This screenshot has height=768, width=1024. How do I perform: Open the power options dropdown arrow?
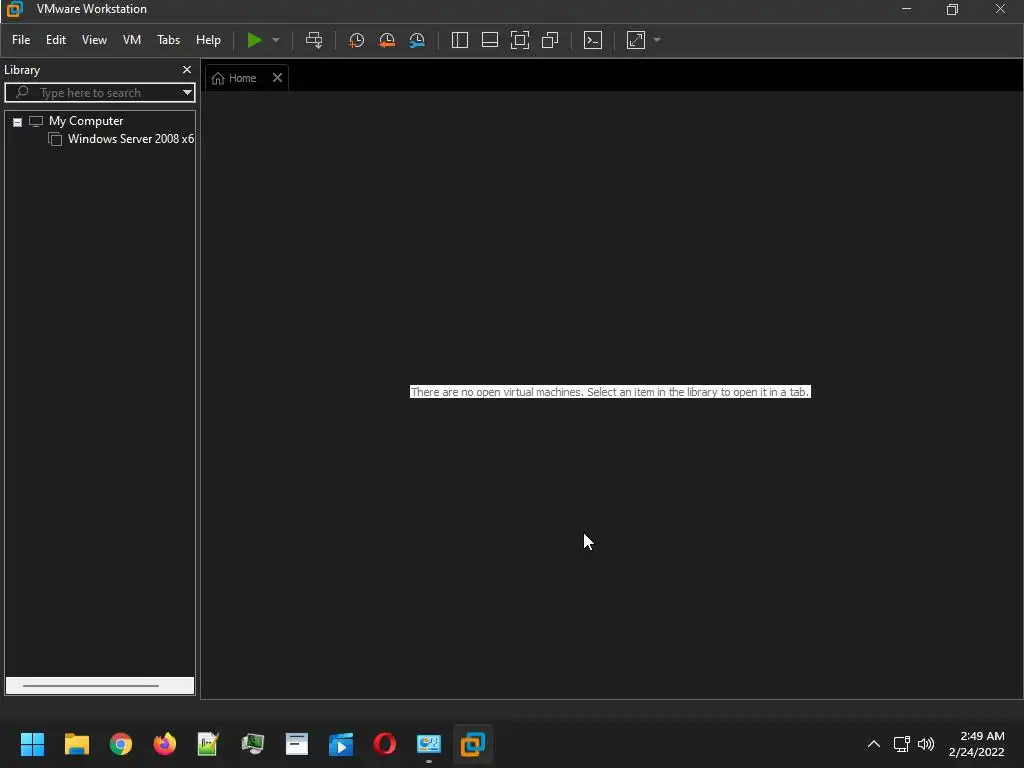[x=276, y=40]
